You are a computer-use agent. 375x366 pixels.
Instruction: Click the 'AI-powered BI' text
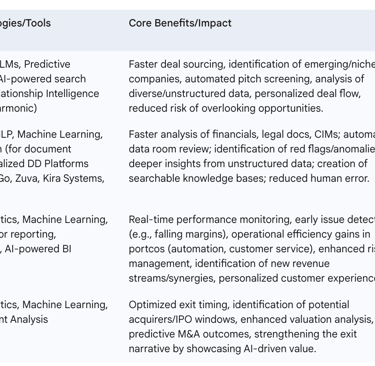tap(38, 249)
